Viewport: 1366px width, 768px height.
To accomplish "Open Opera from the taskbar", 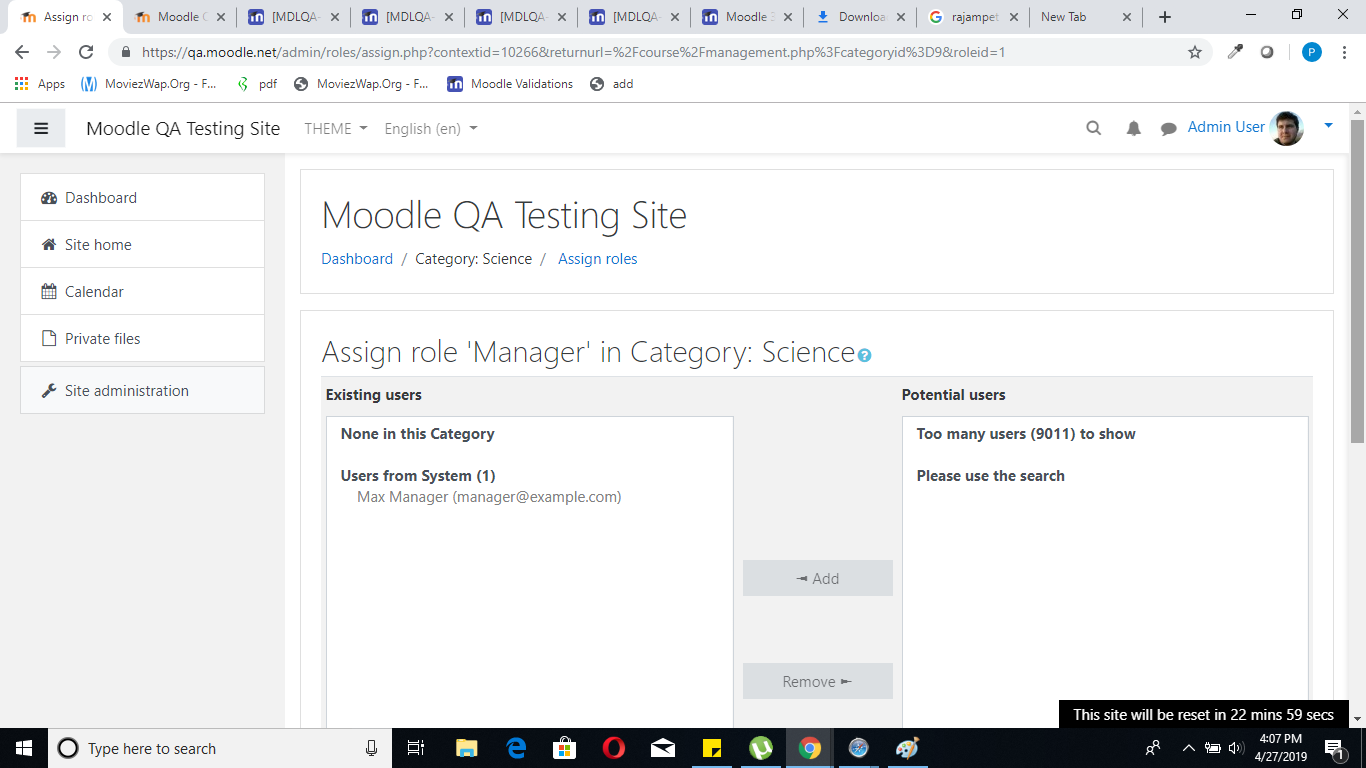I will 614,748.
